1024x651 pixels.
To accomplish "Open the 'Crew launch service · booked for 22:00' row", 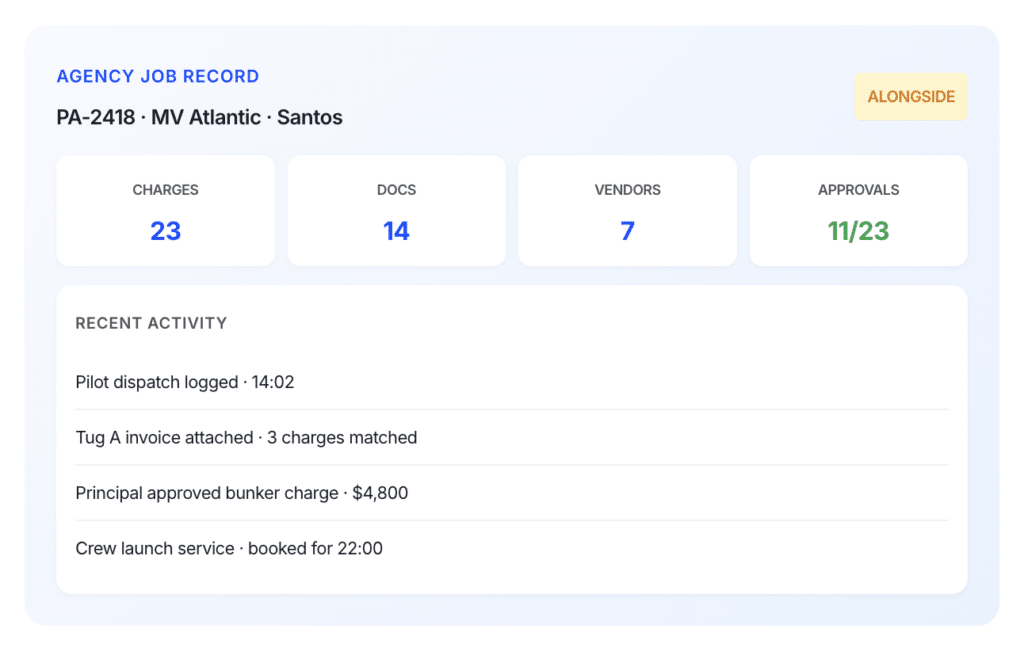I will tap(511, 548).
